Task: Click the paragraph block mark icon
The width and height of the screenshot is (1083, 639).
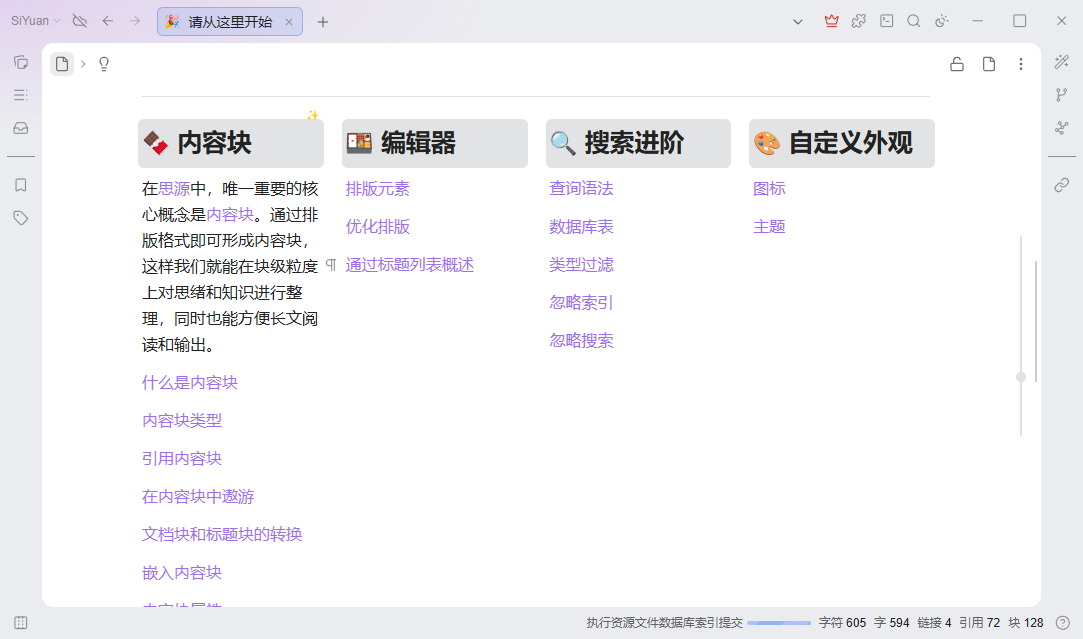Action: point(331,265)
